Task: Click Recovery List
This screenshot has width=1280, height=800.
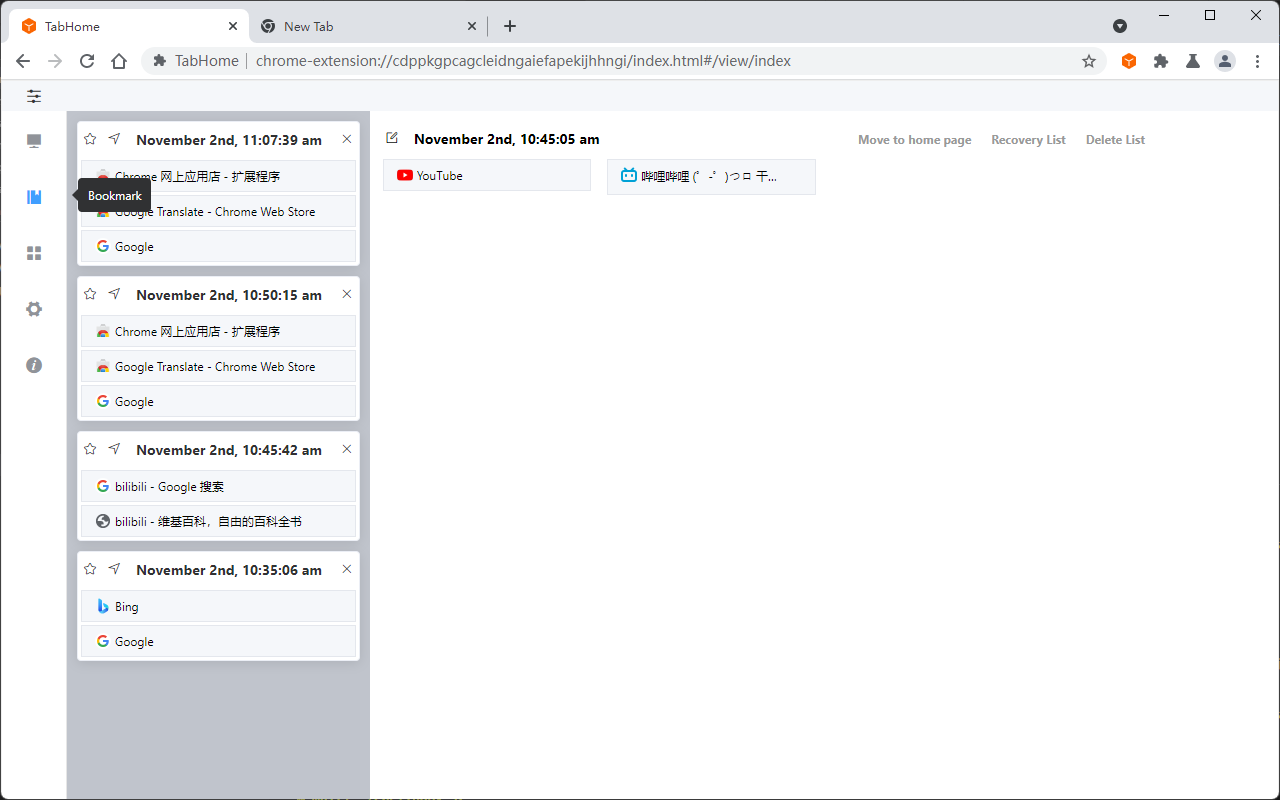Action: point(1028,140)
